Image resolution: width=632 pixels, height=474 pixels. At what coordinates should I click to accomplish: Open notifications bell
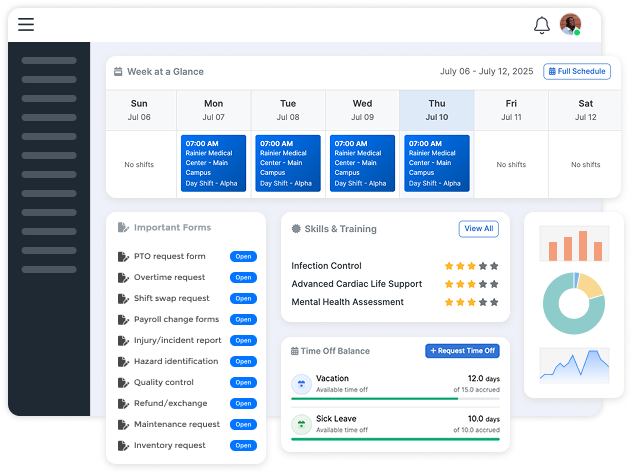coord(542,25)
